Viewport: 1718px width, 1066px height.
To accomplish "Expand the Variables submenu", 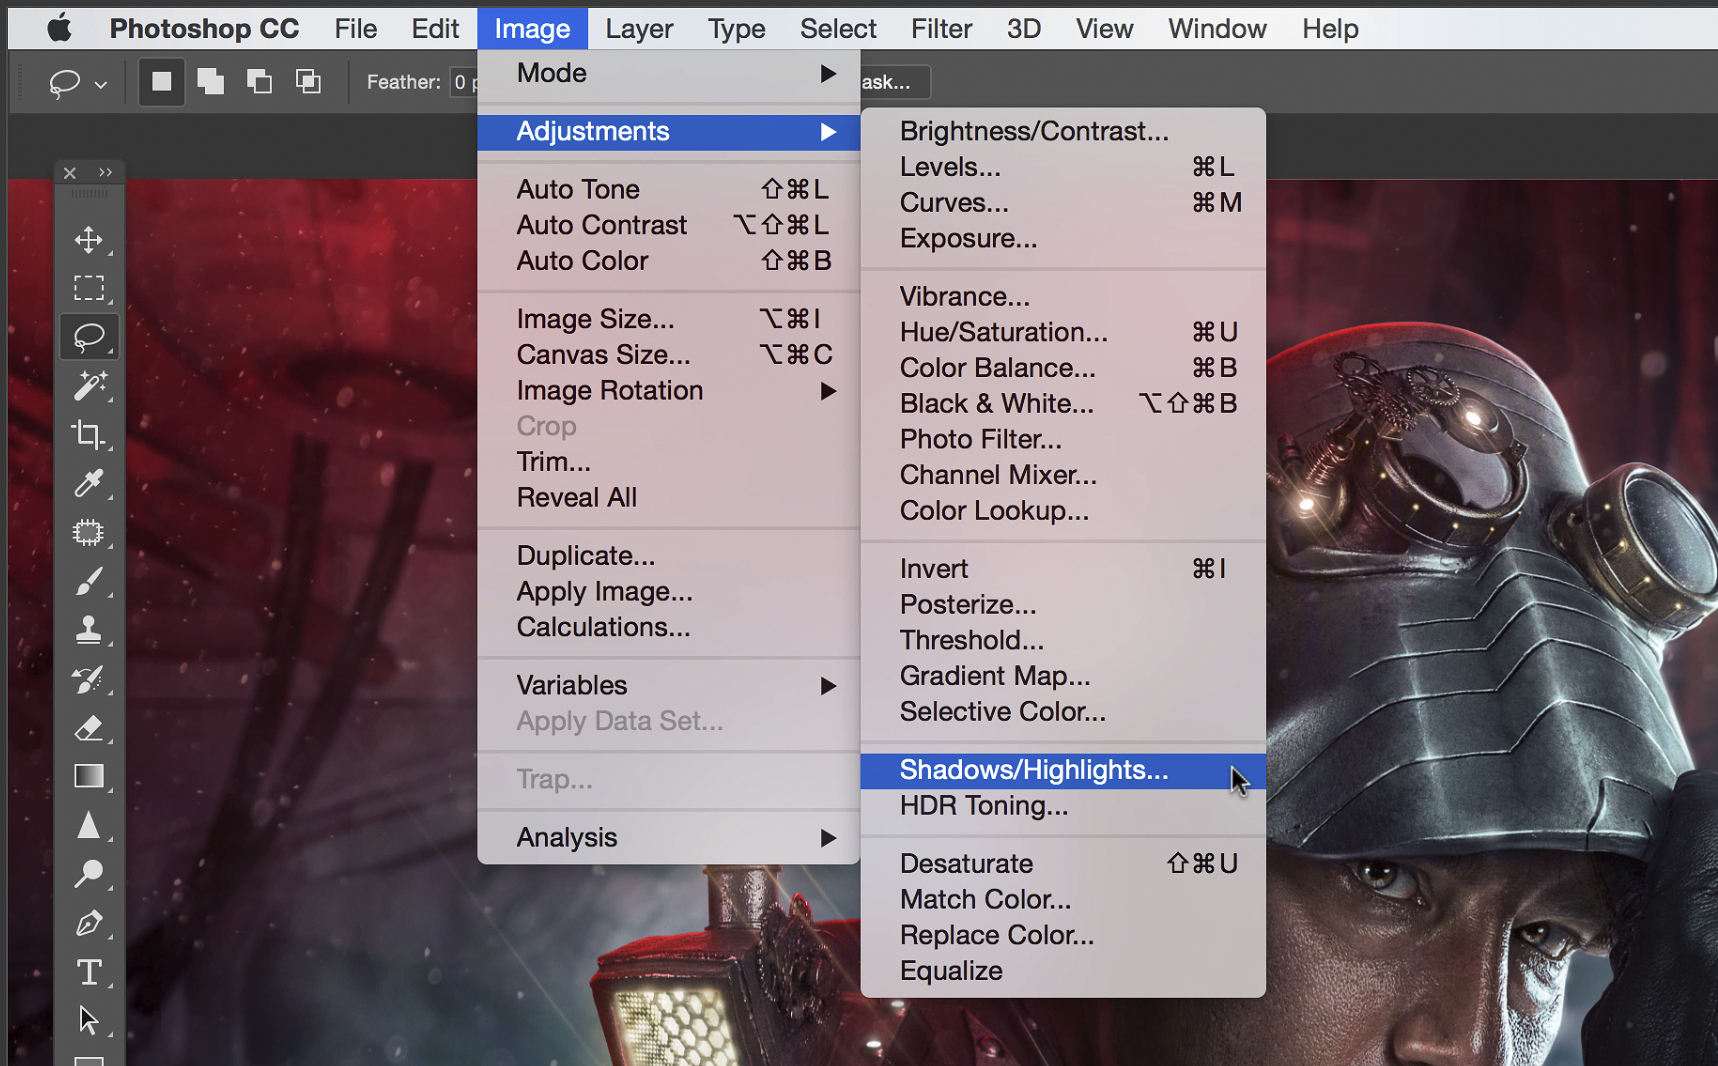I will [668, 686].
